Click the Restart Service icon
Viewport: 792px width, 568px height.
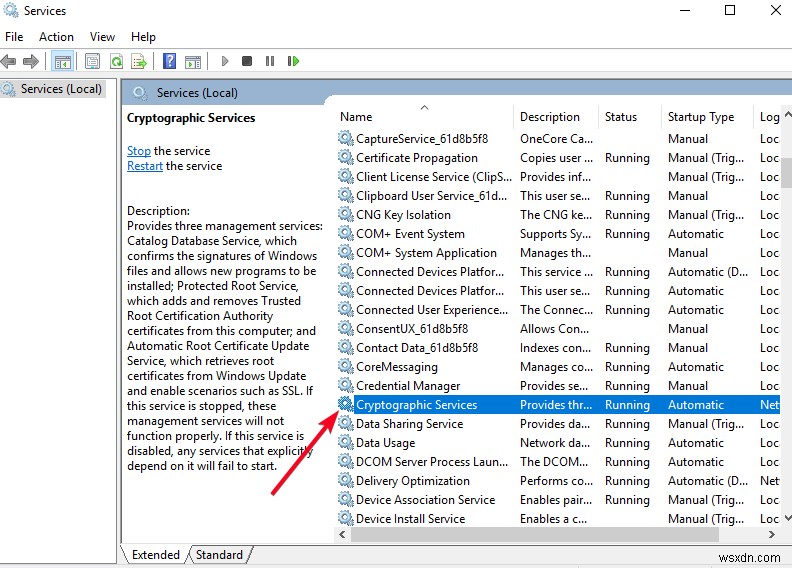(293, 62)
